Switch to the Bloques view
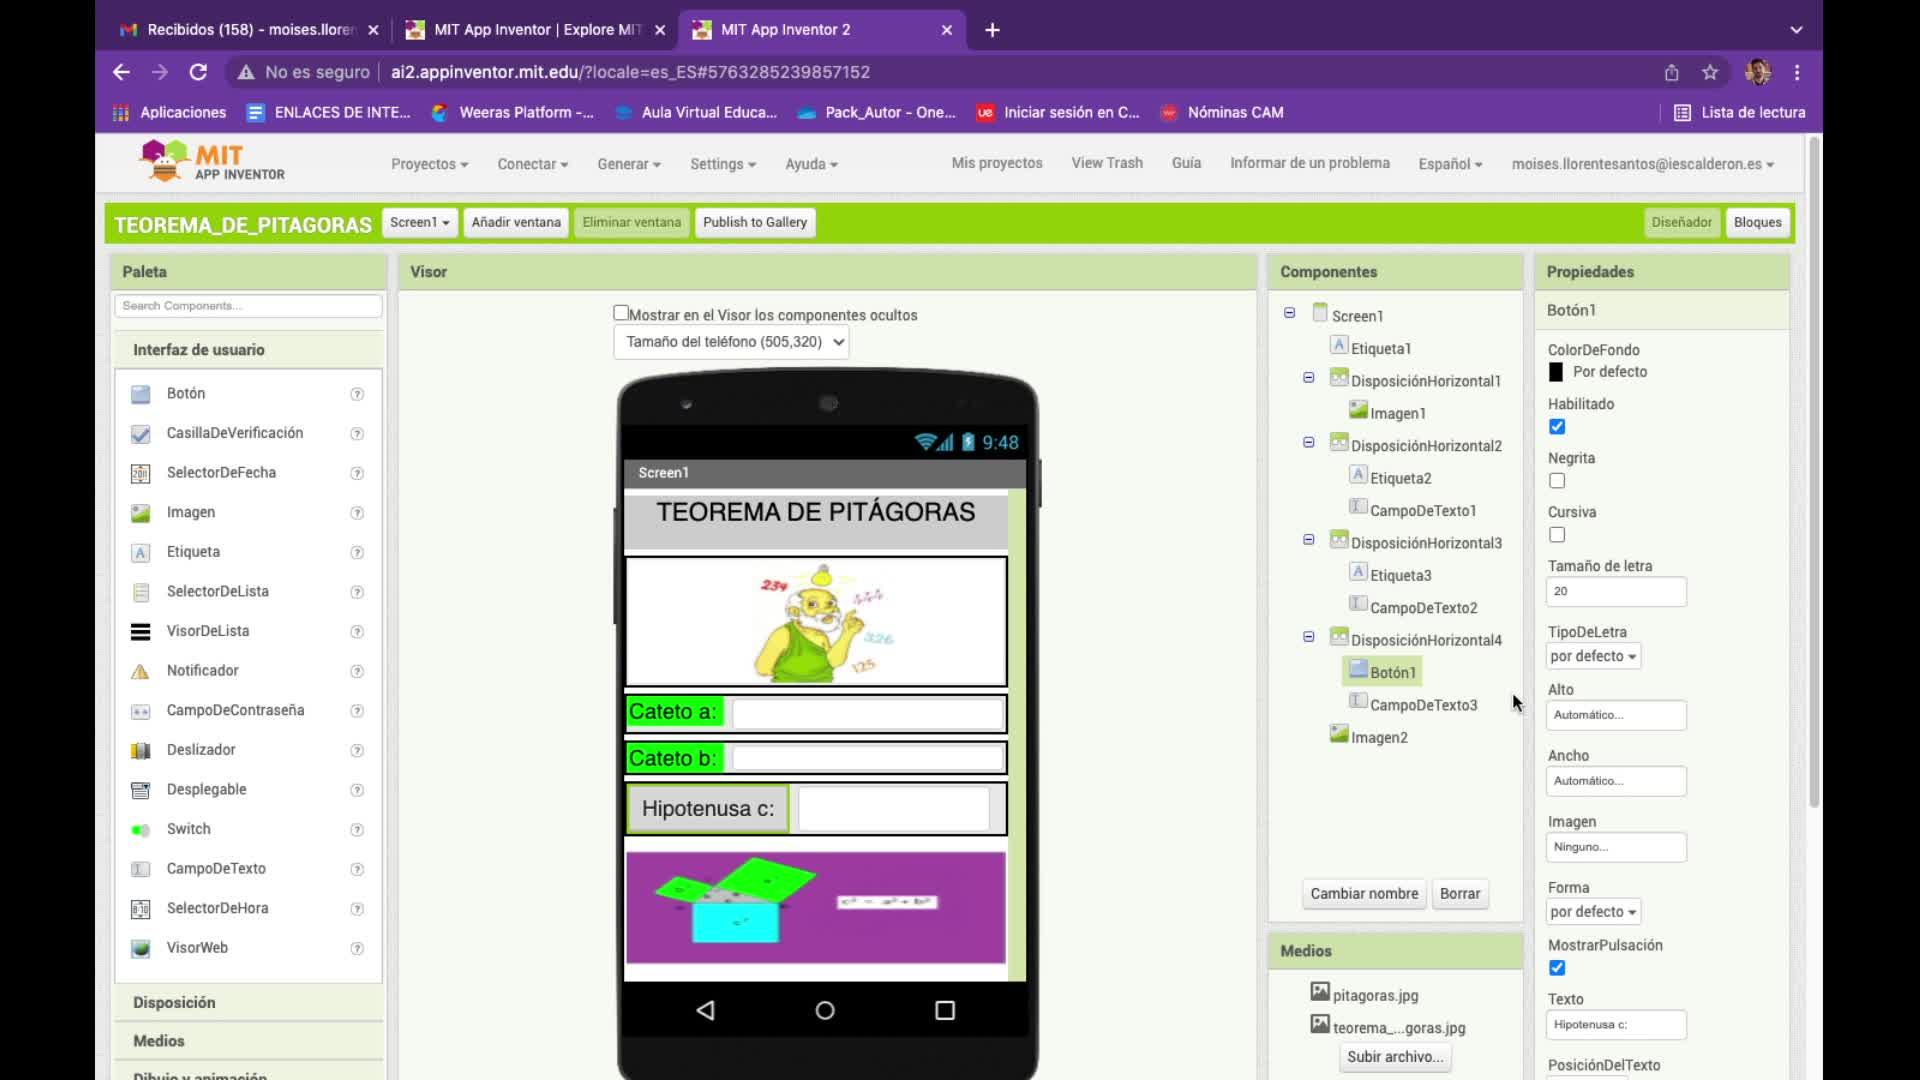 coord(1757,222)
